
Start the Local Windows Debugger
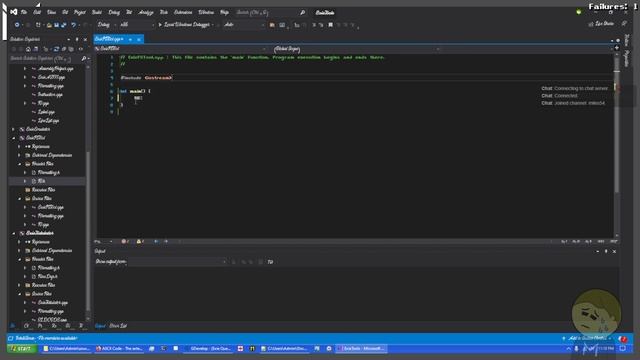point(186,25)
